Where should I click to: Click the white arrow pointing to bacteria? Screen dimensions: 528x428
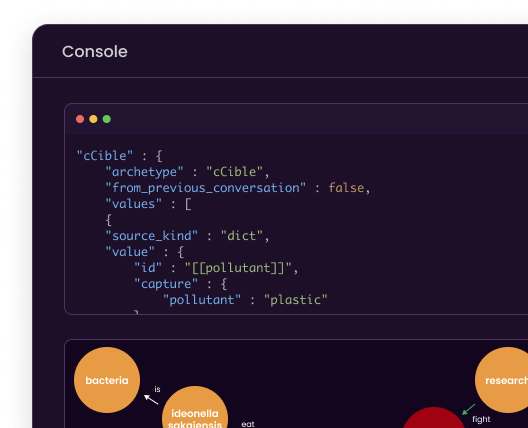151,399
